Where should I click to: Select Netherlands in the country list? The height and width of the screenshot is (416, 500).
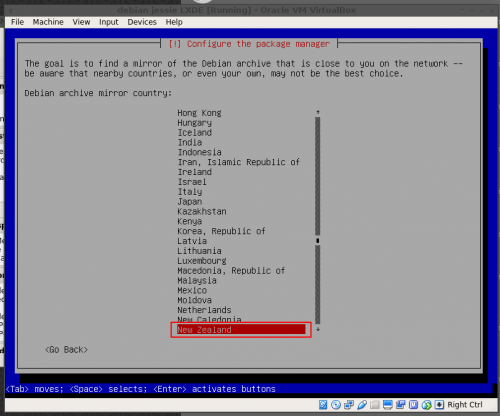pos(204,310)
